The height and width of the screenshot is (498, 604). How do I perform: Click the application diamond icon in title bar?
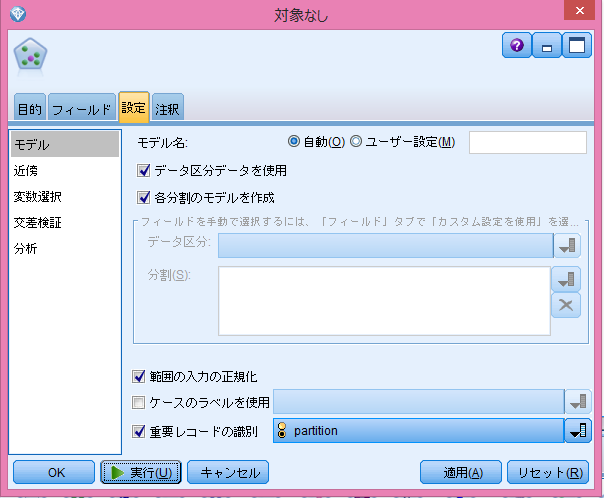click(x=18, y=14)
